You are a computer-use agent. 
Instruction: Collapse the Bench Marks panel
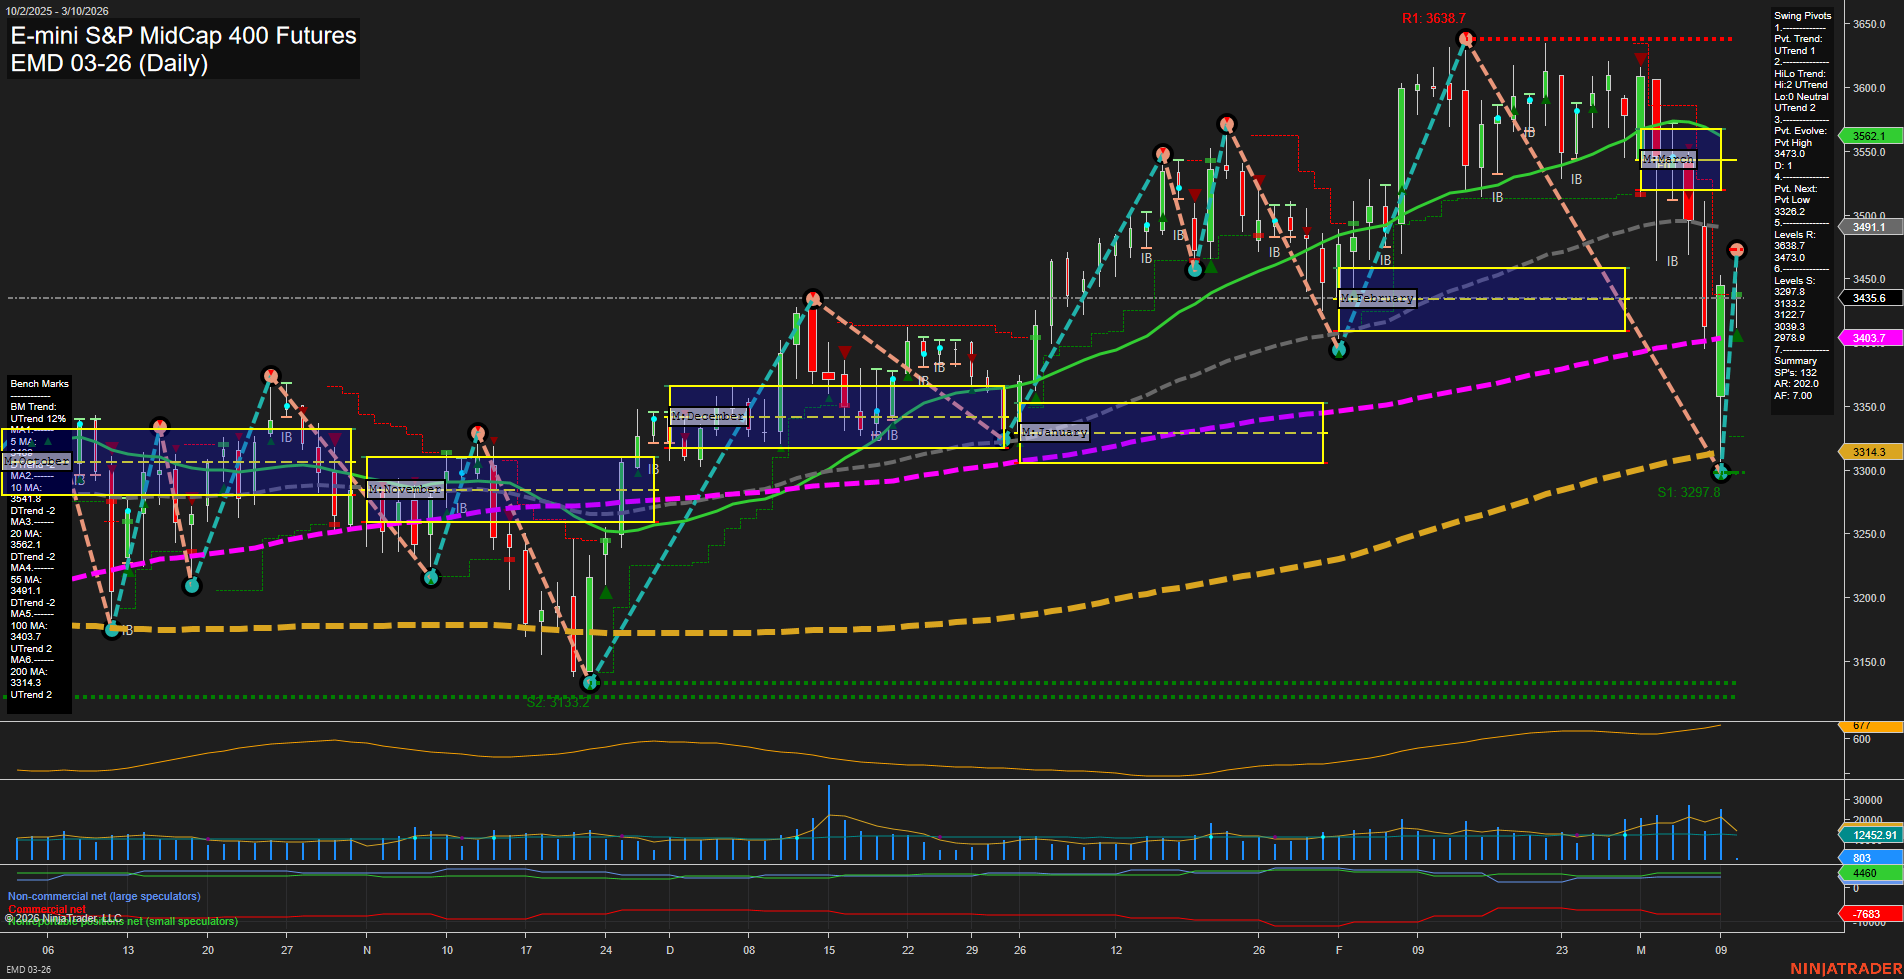(38, 383)
